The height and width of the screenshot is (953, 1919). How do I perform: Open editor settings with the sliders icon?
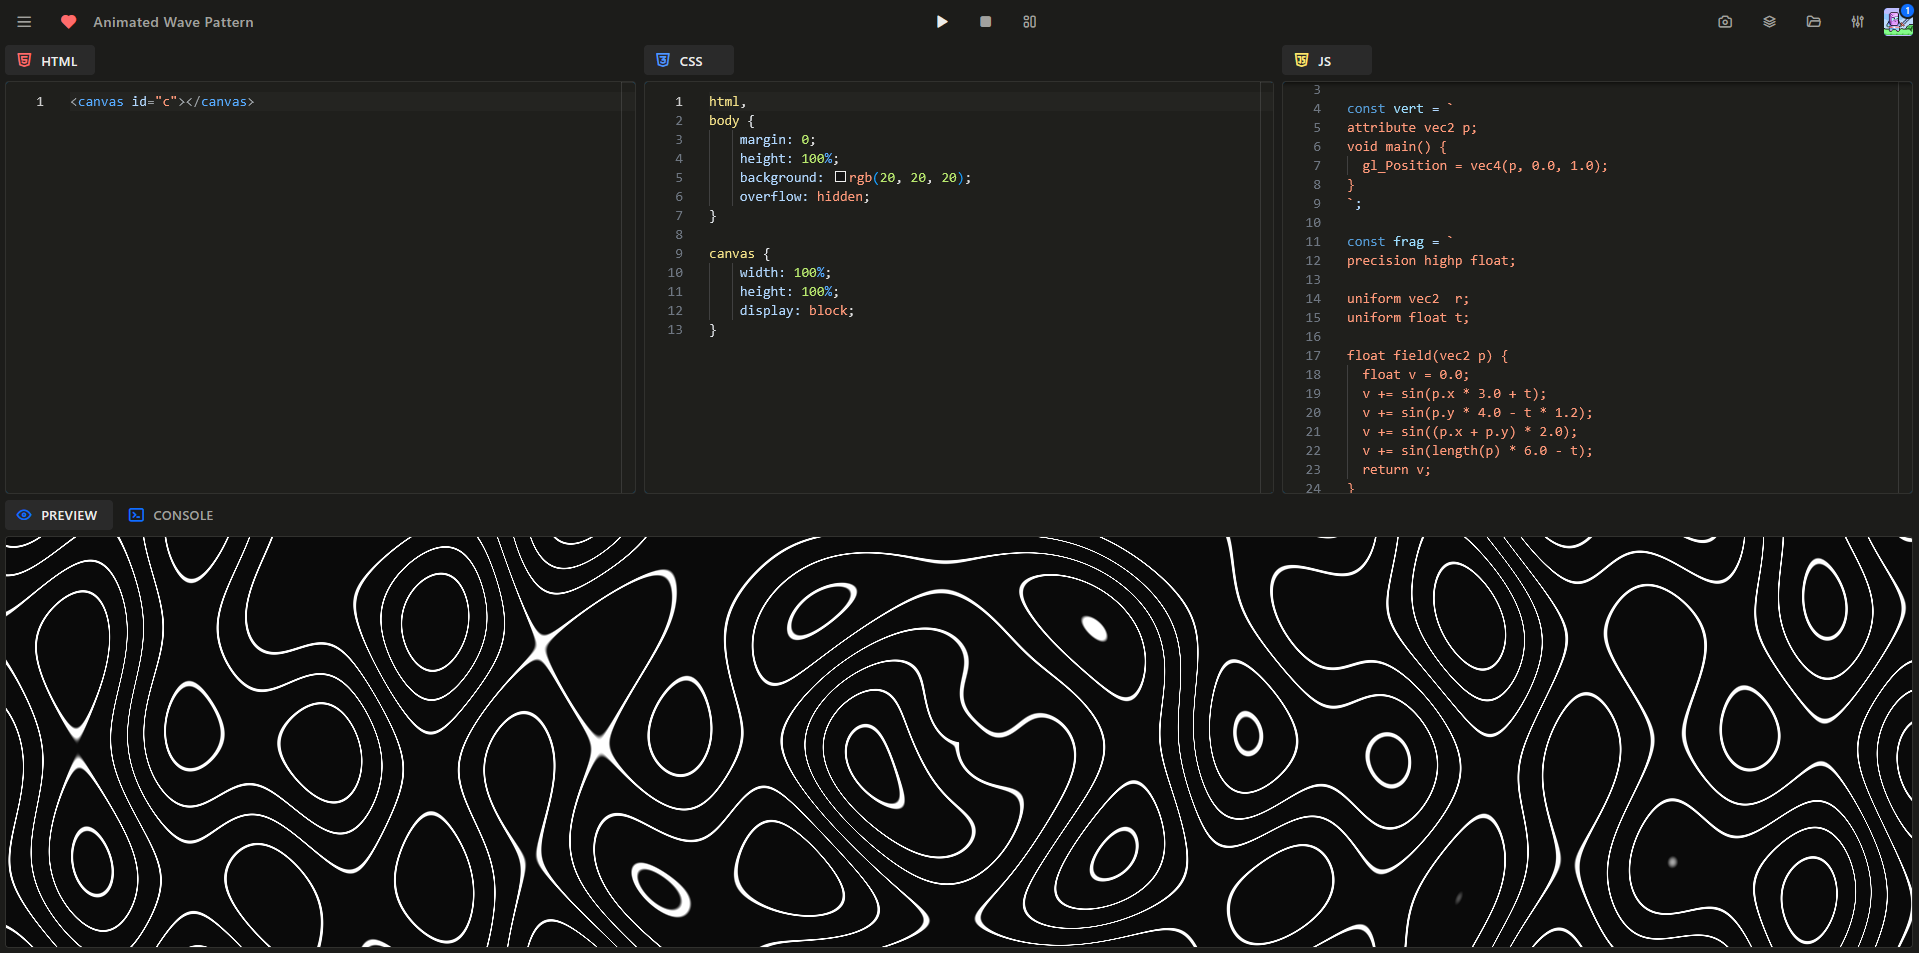pyautogui.click(x=1858, y=21)
